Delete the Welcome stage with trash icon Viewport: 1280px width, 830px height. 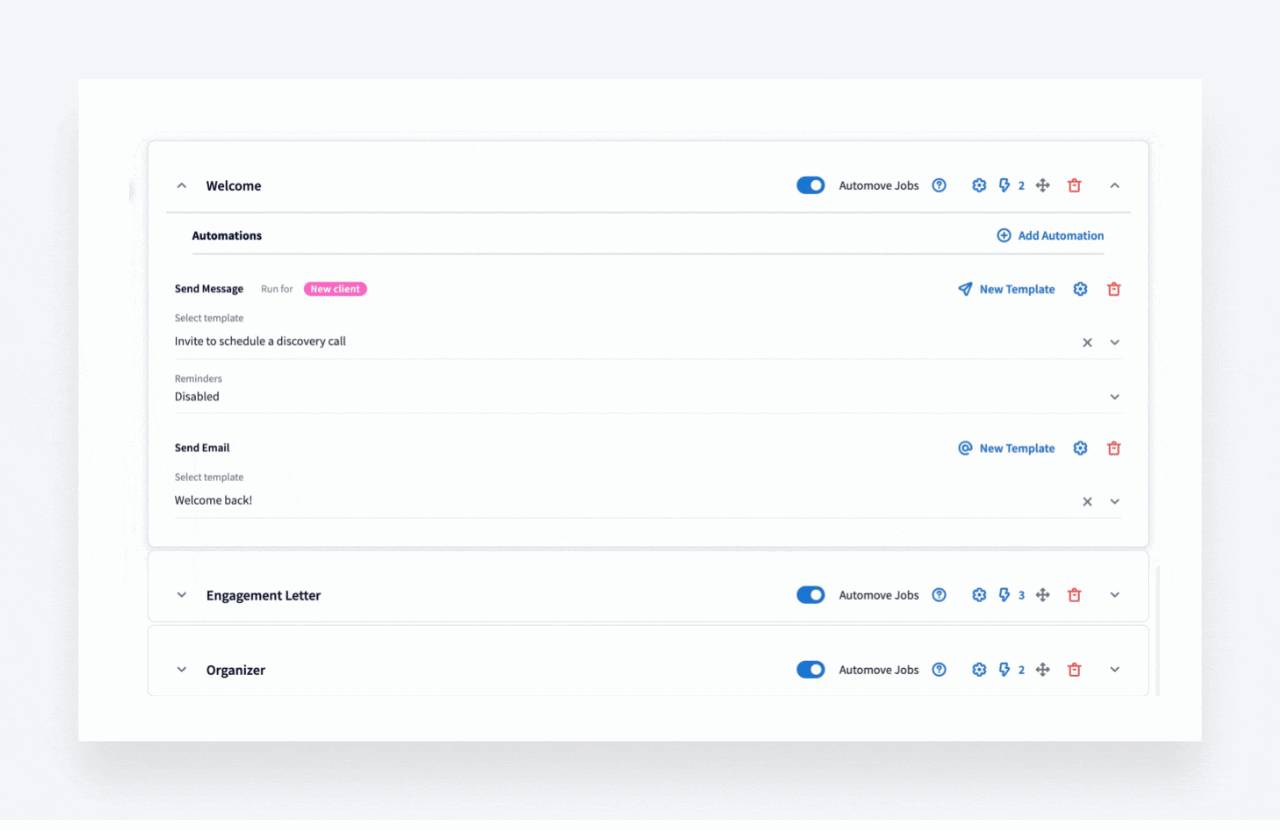pyautogui.click(x=1074, y=186)
